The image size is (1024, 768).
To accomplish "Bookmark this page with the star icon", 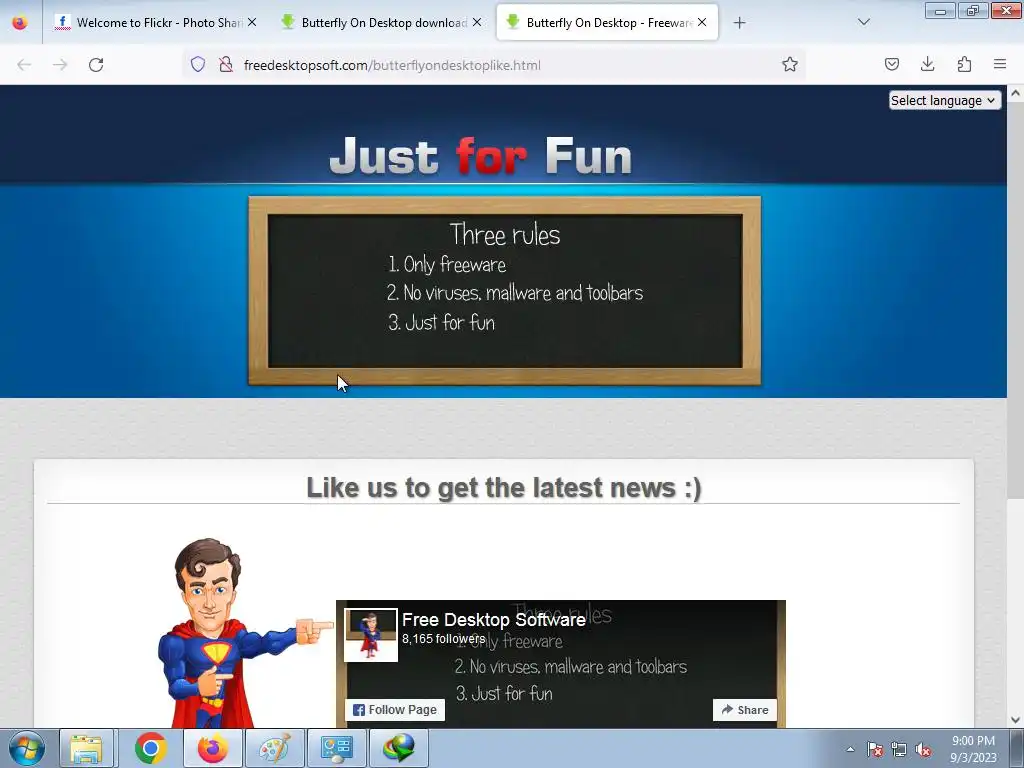I will (x=790, y=64).
